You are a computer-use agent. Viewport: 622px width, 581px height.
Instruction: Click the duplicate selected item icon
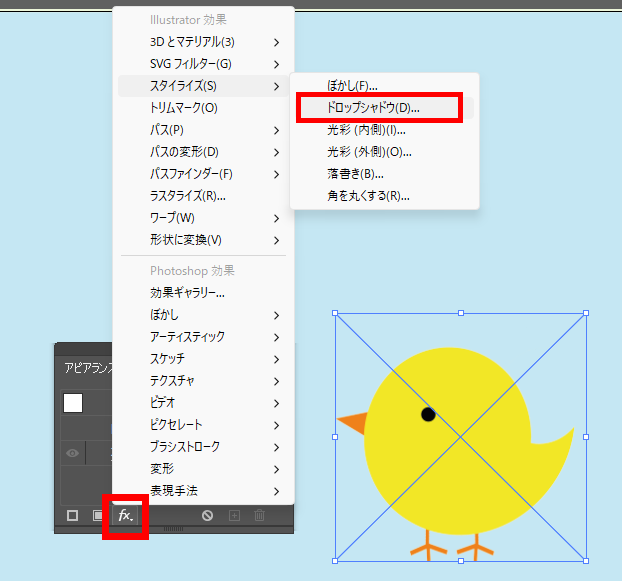click(234, 516)
